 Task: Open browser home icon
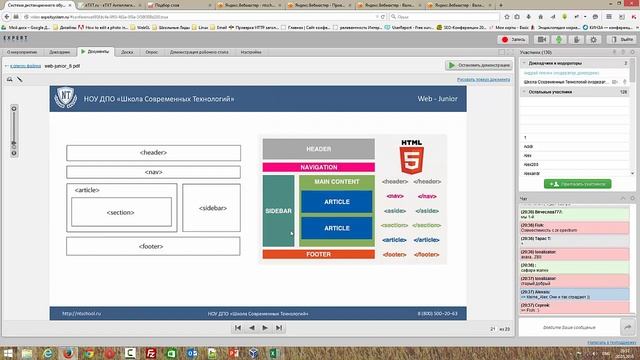pos(540,17)
